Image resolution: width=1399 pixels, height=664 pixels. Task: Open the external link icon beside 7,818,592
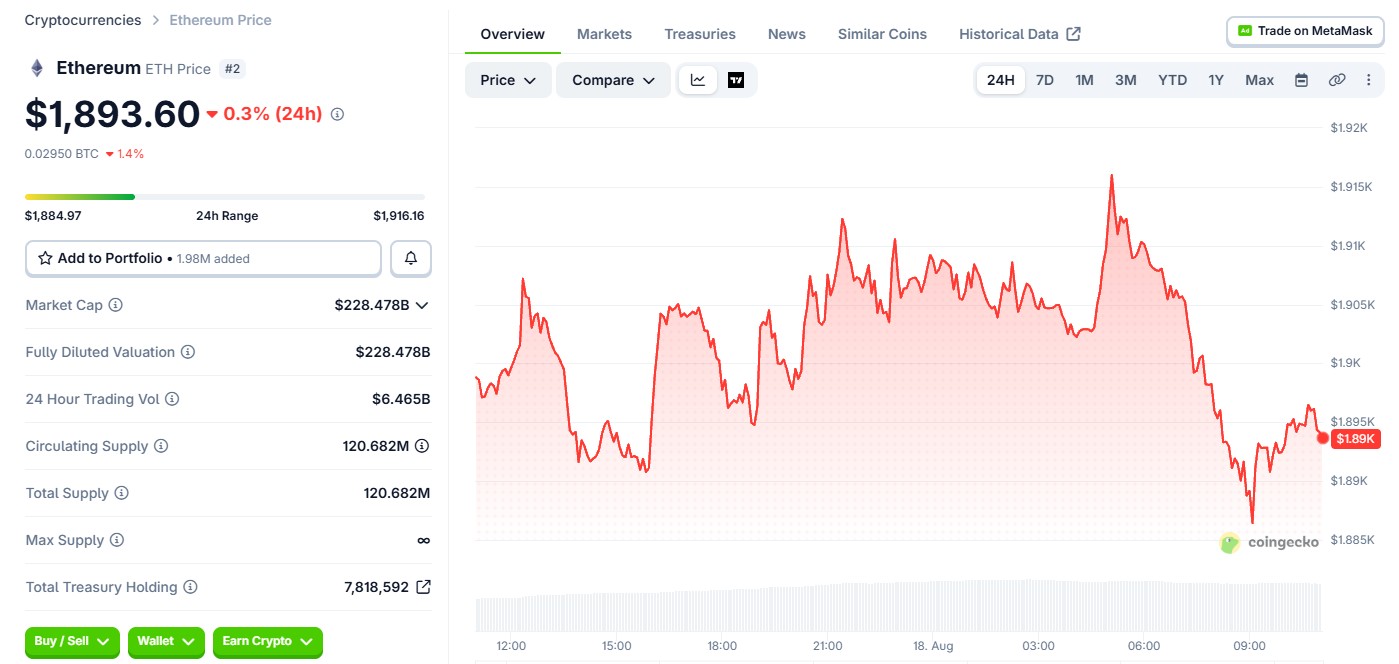(x=423, y=587)
